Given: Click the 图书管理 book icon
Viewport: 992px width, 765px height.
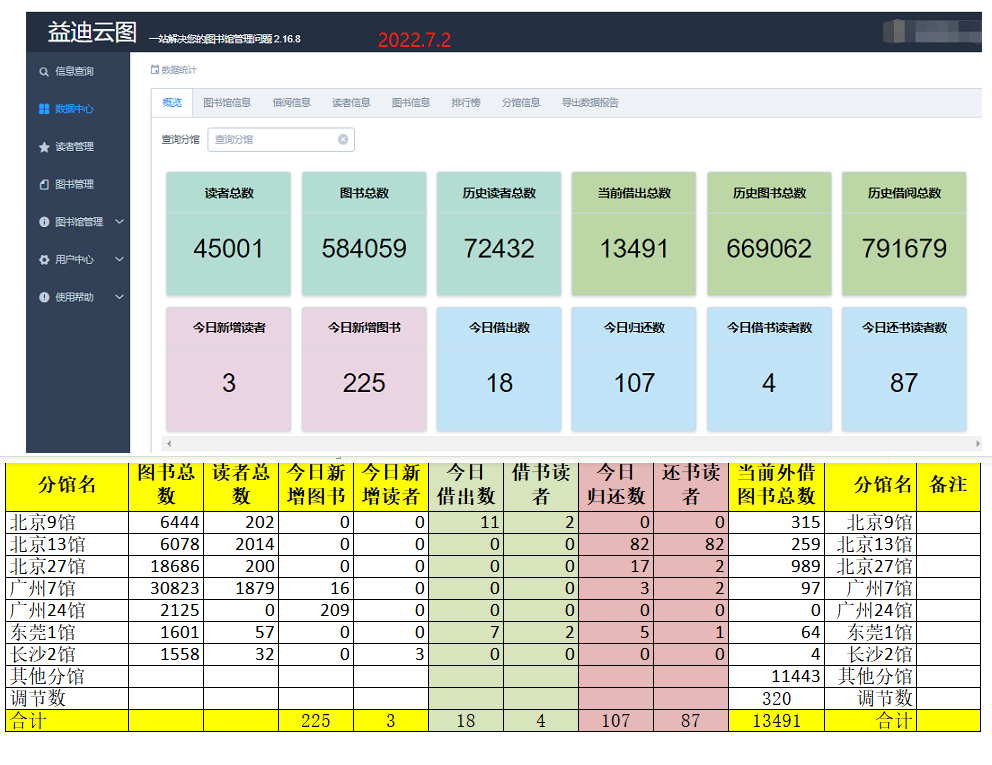Looking at the screenshot, I should (44, 185).
